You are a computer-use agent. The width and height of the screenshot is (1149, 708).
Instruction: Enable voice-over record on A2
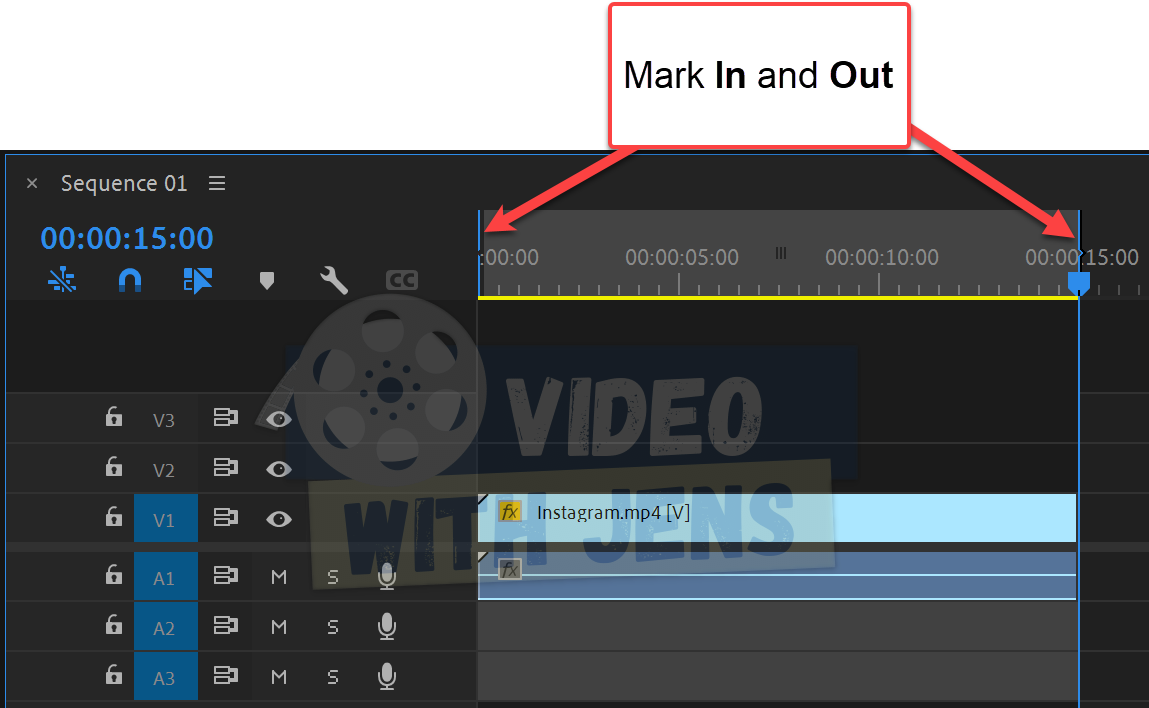click(387, 627)
